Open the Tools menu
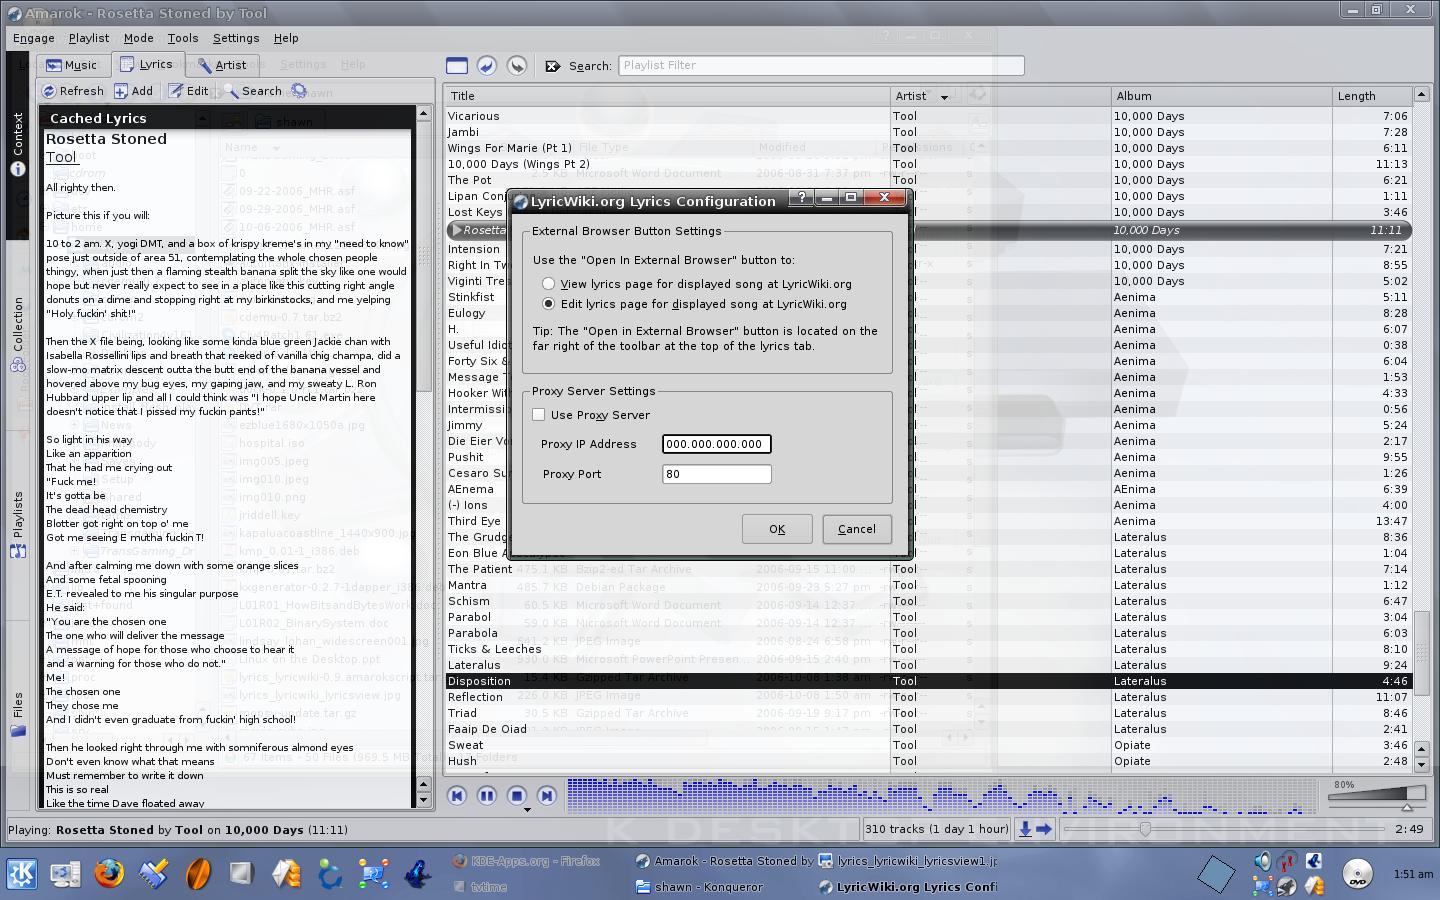 tap(183, 38)
